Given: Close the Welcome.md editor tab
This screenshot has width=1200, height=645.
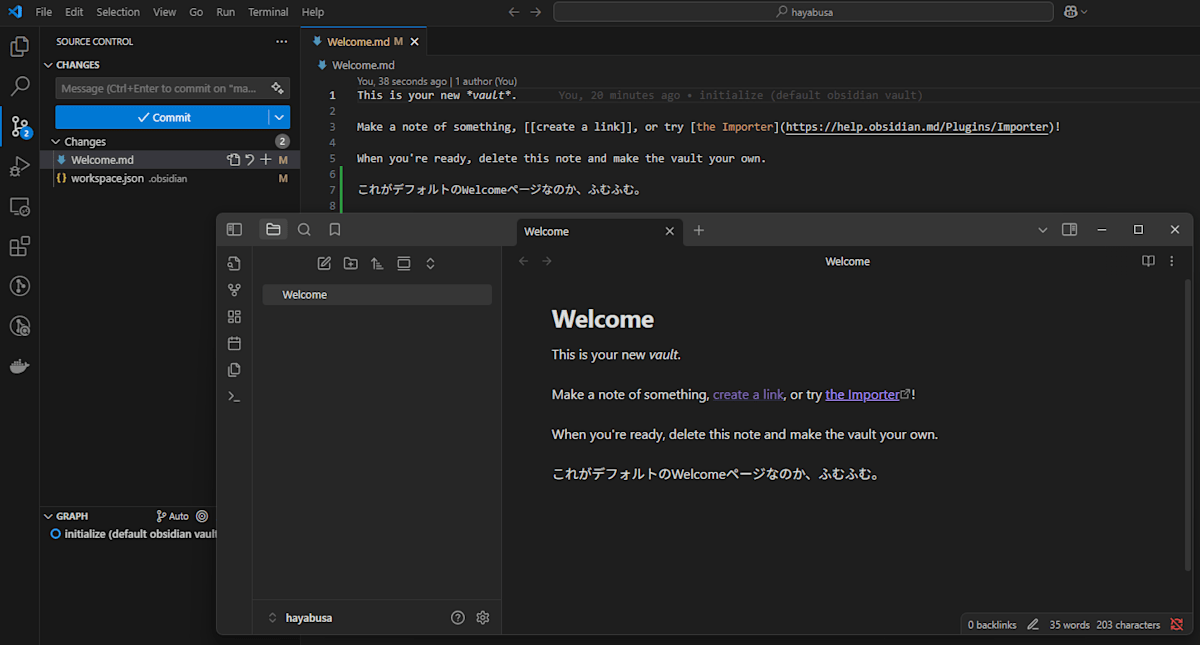Looking at the screenshot, I should (414, 42).
